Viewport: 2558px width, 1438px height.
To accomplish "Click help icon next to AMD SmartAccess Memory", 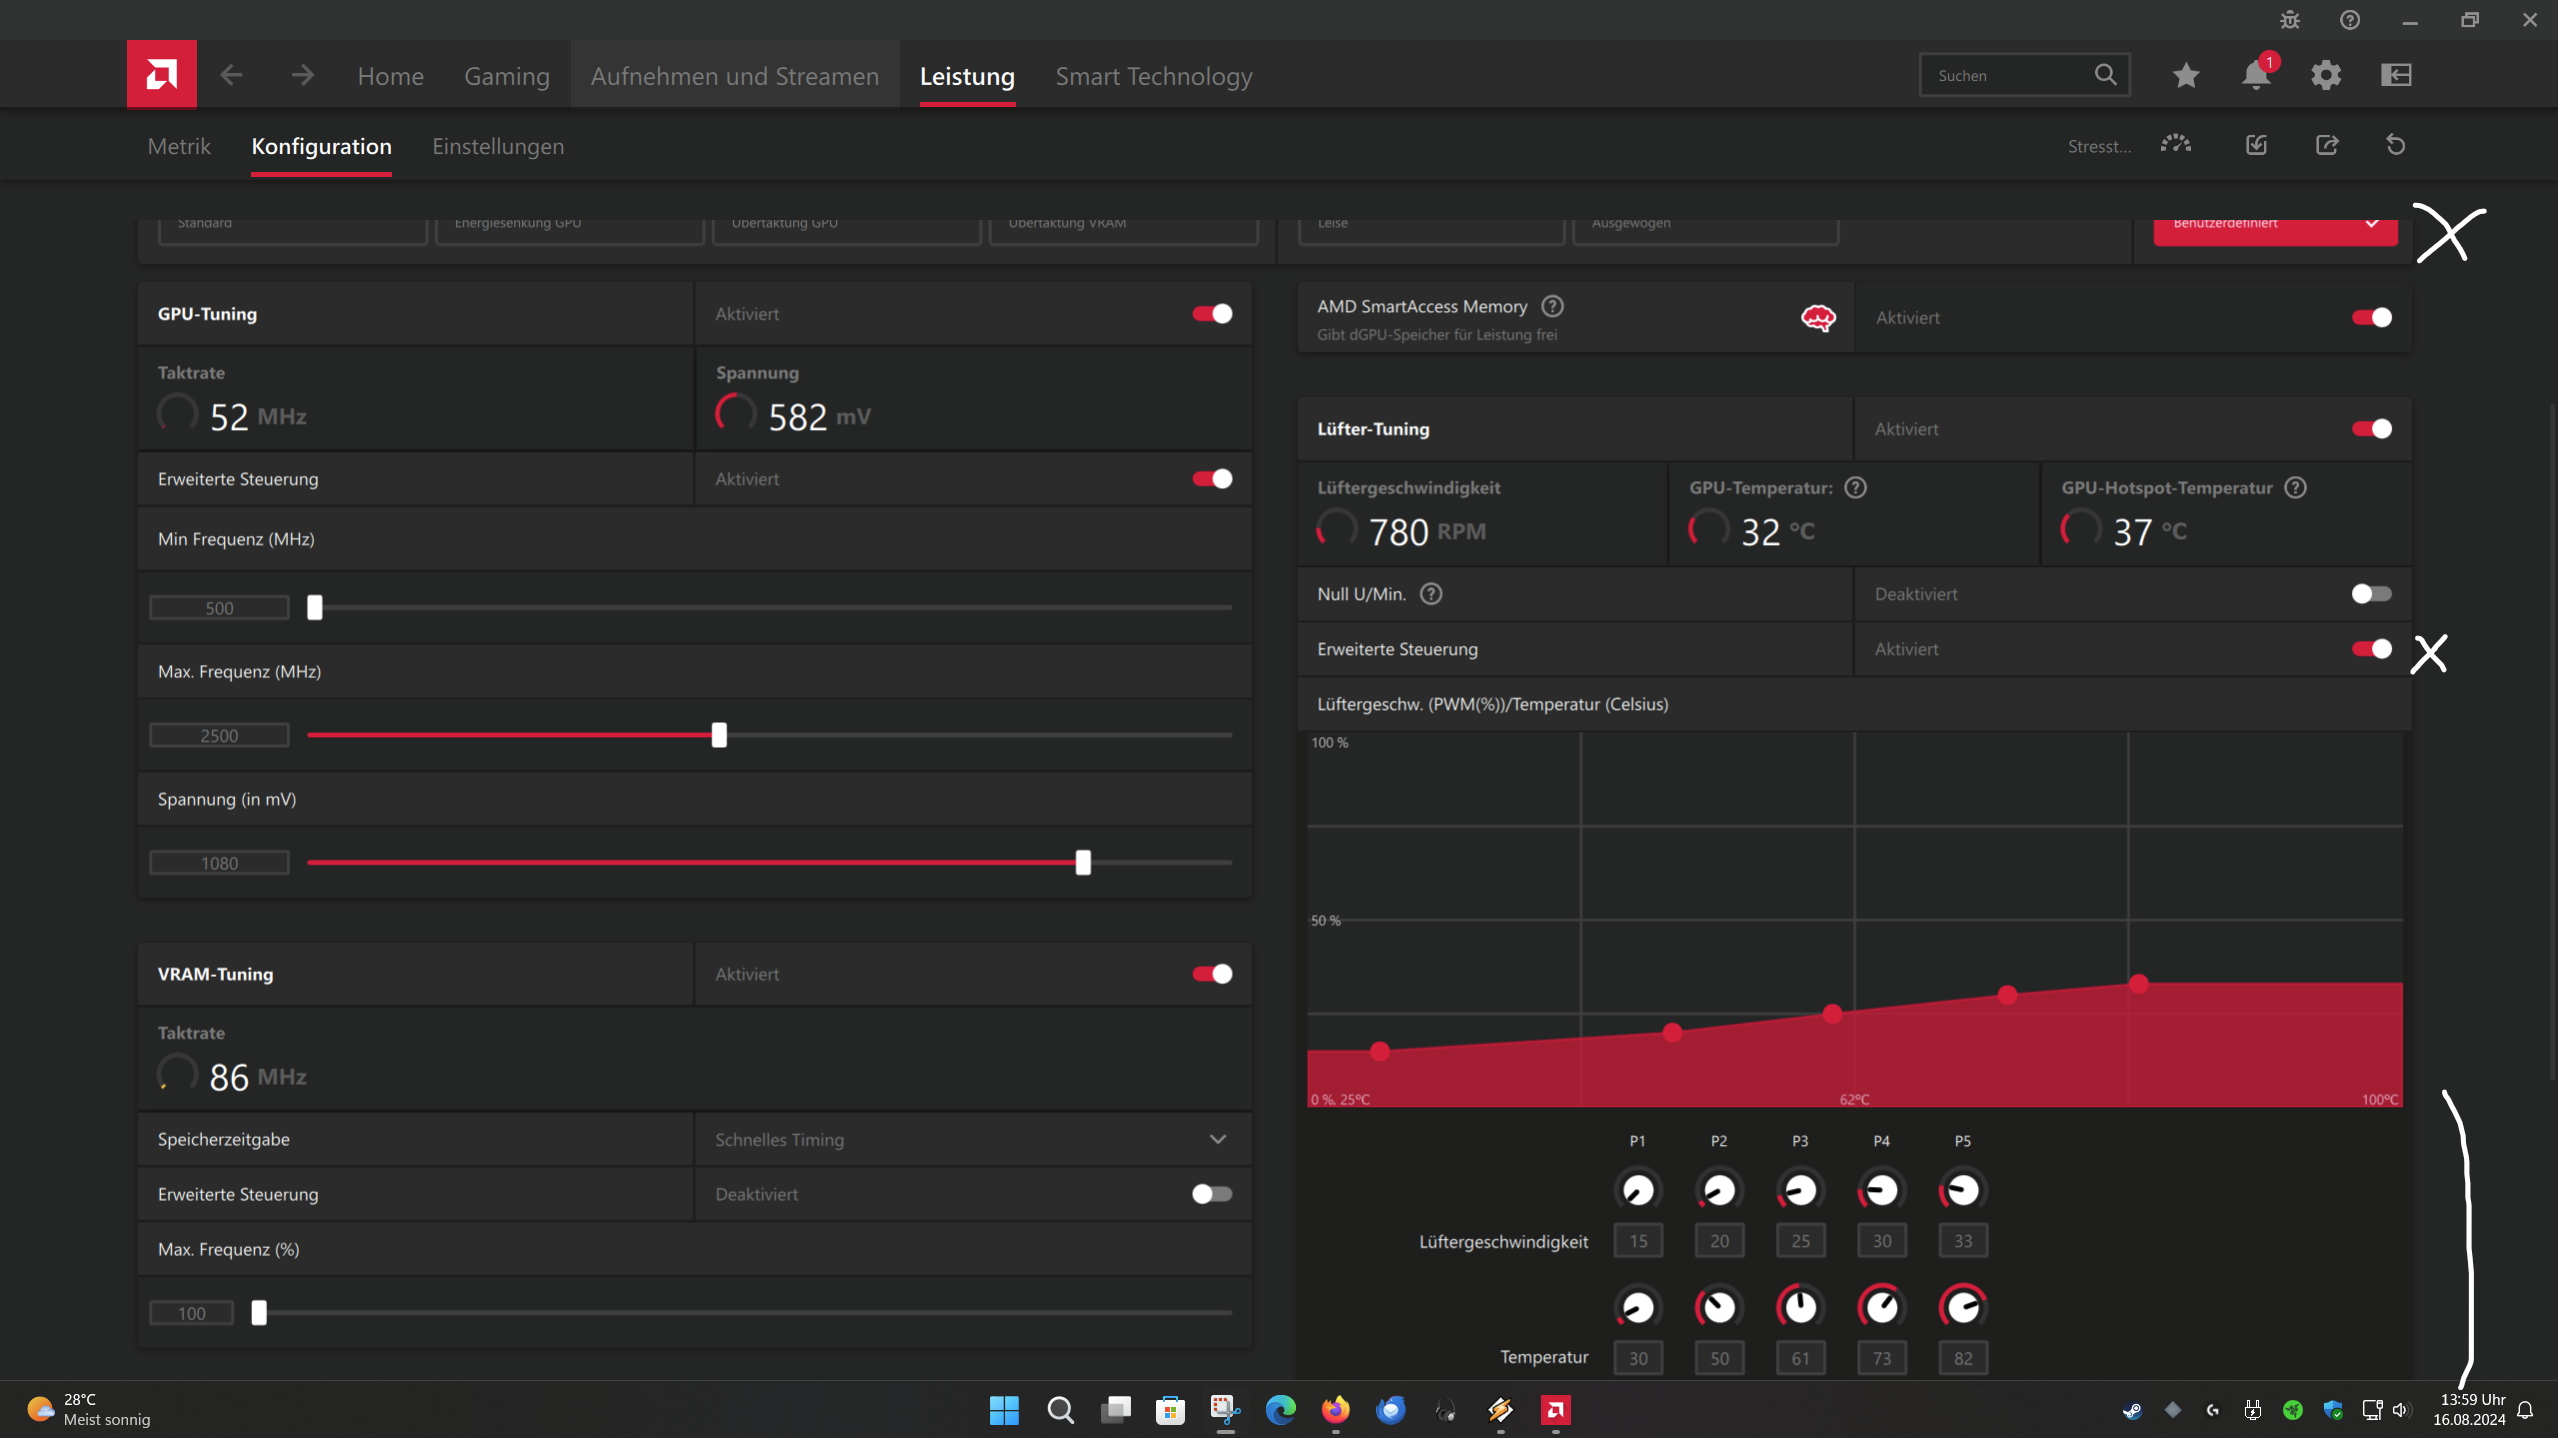I will 1552,306.
